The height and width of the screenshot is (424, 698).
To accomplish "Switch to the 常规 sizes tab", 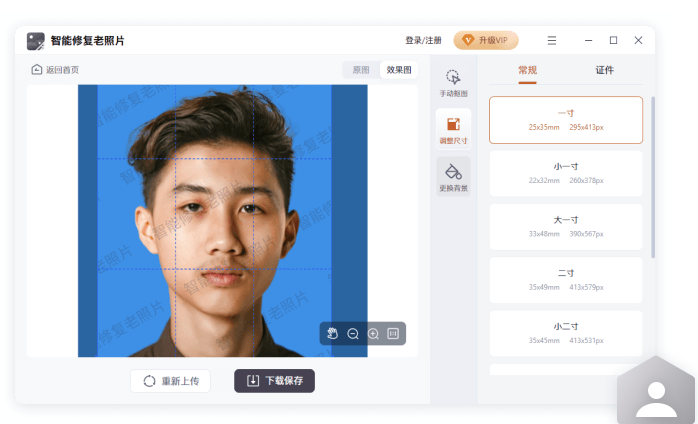I will 527,70.
